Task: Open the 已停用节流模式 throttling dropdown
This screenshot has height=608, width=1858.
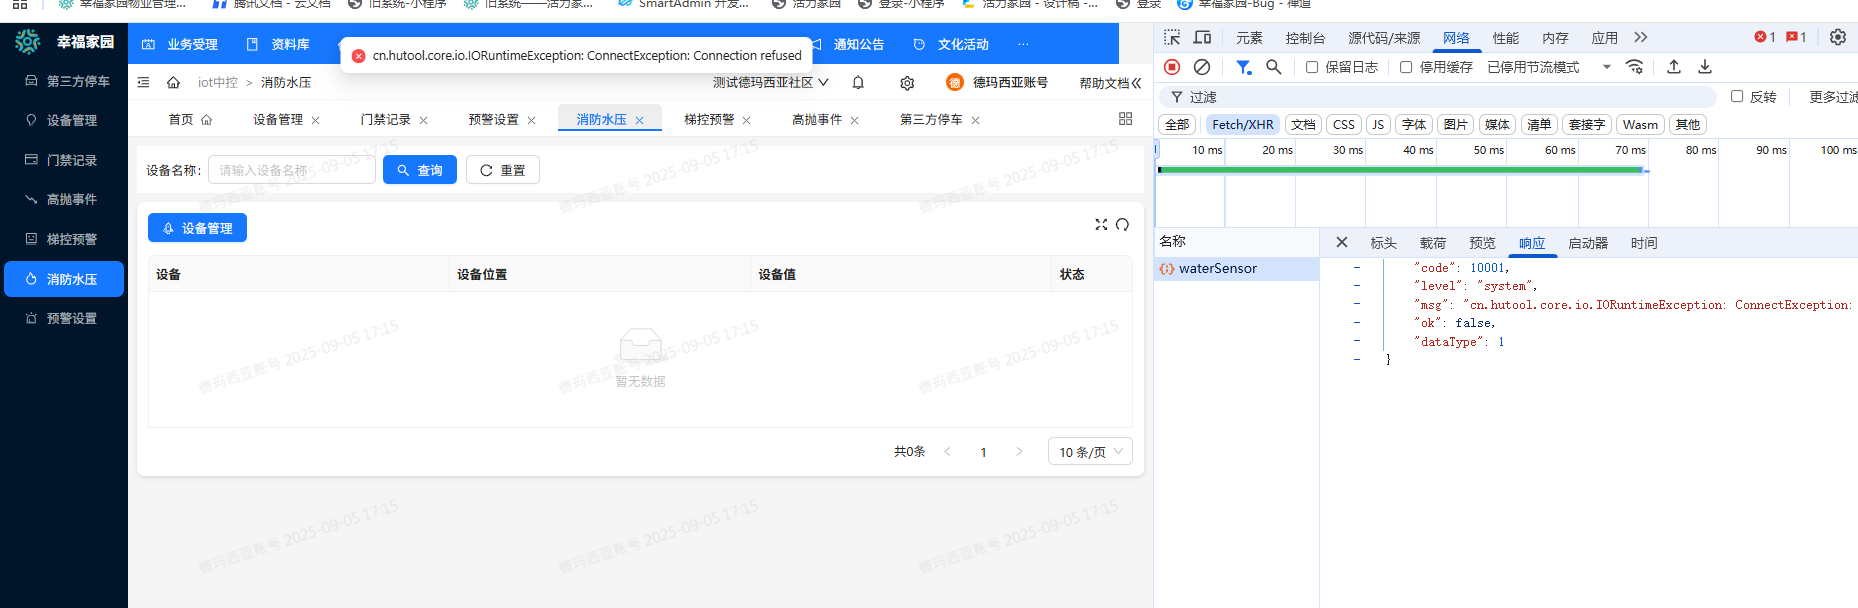Action: click(1549, 67)
